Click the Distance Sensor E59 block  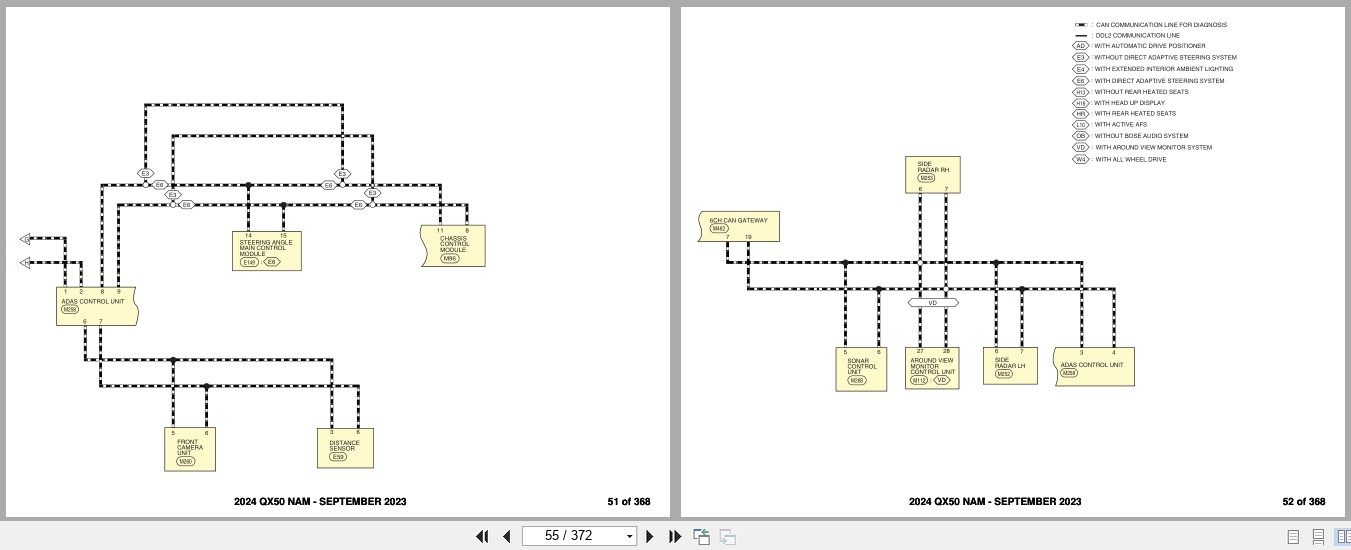(x=346, y=449)
